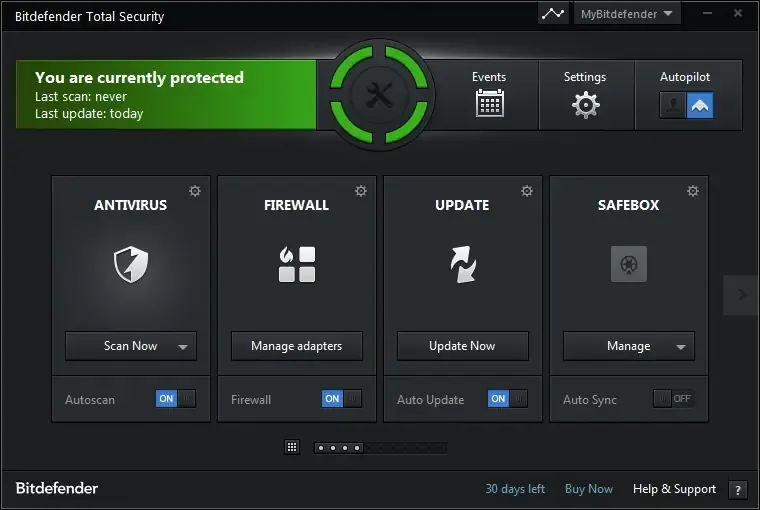
Task: Click the Last scan: never text
Action: click(81, 96)
